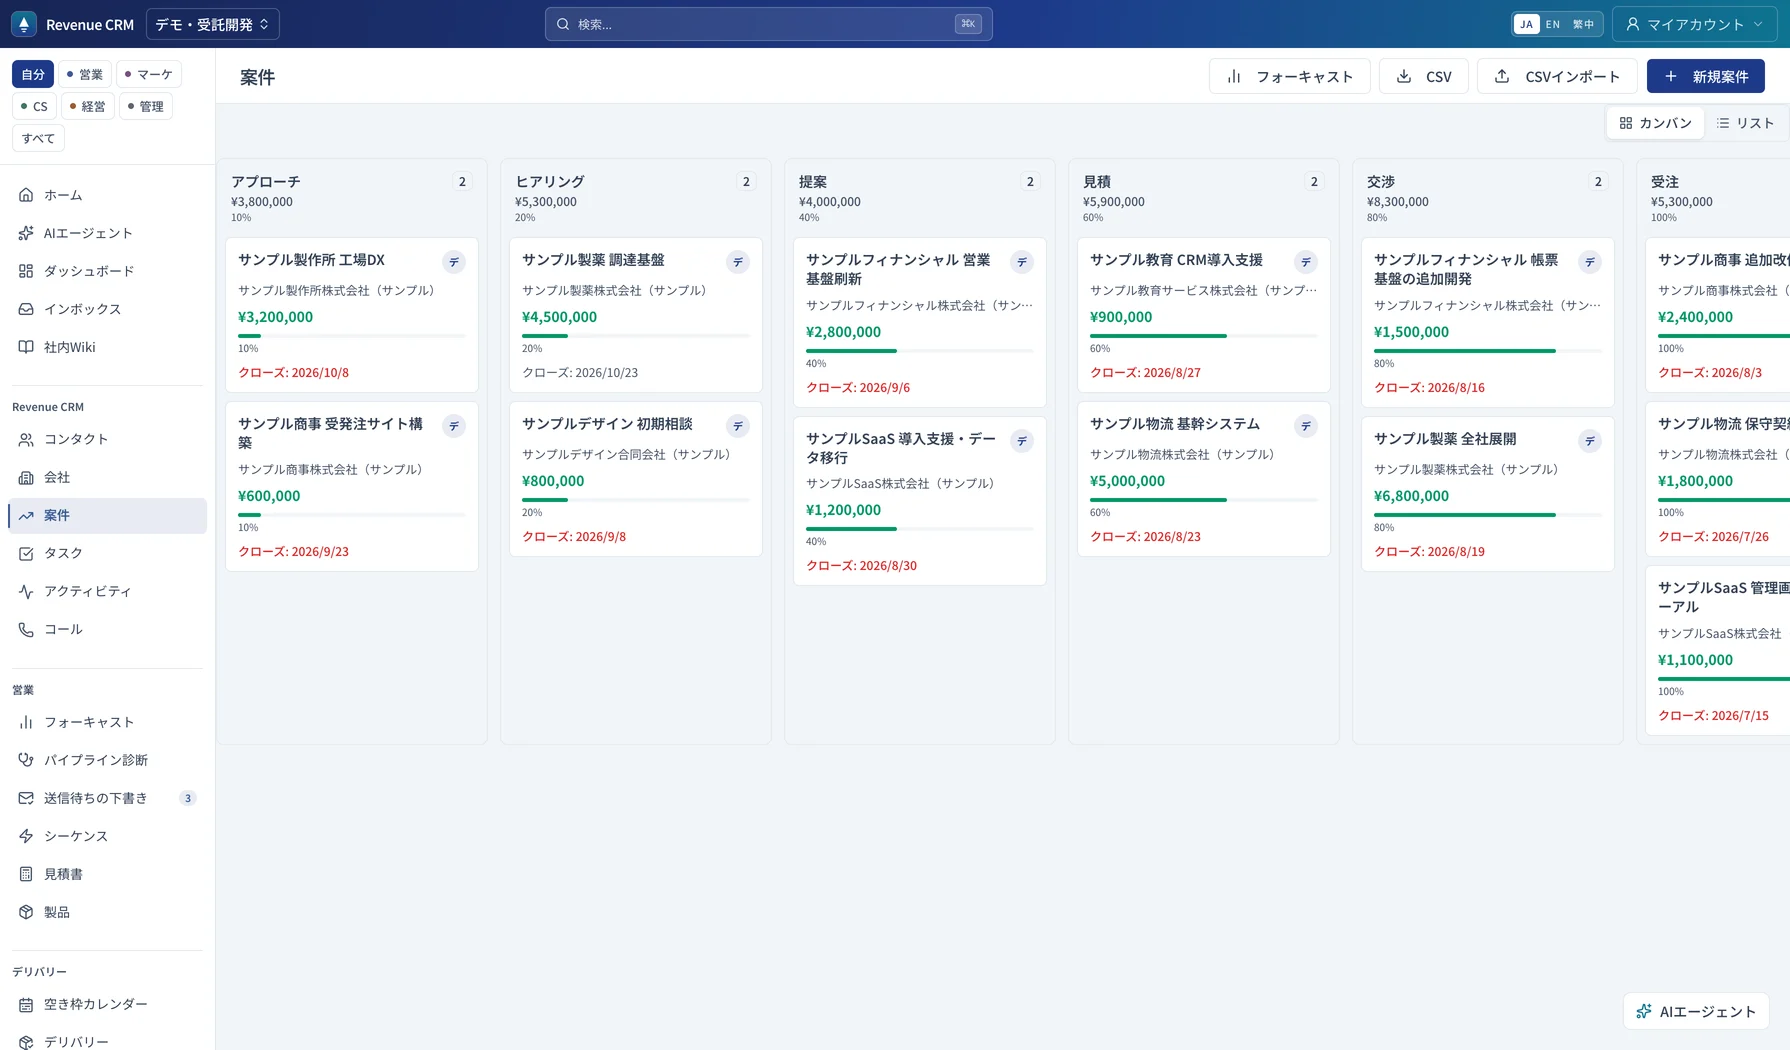The image size is (1790, 1050).
Task: Click デ badge on サンプル製作所 工場DX card
Action: pos(454,262)
